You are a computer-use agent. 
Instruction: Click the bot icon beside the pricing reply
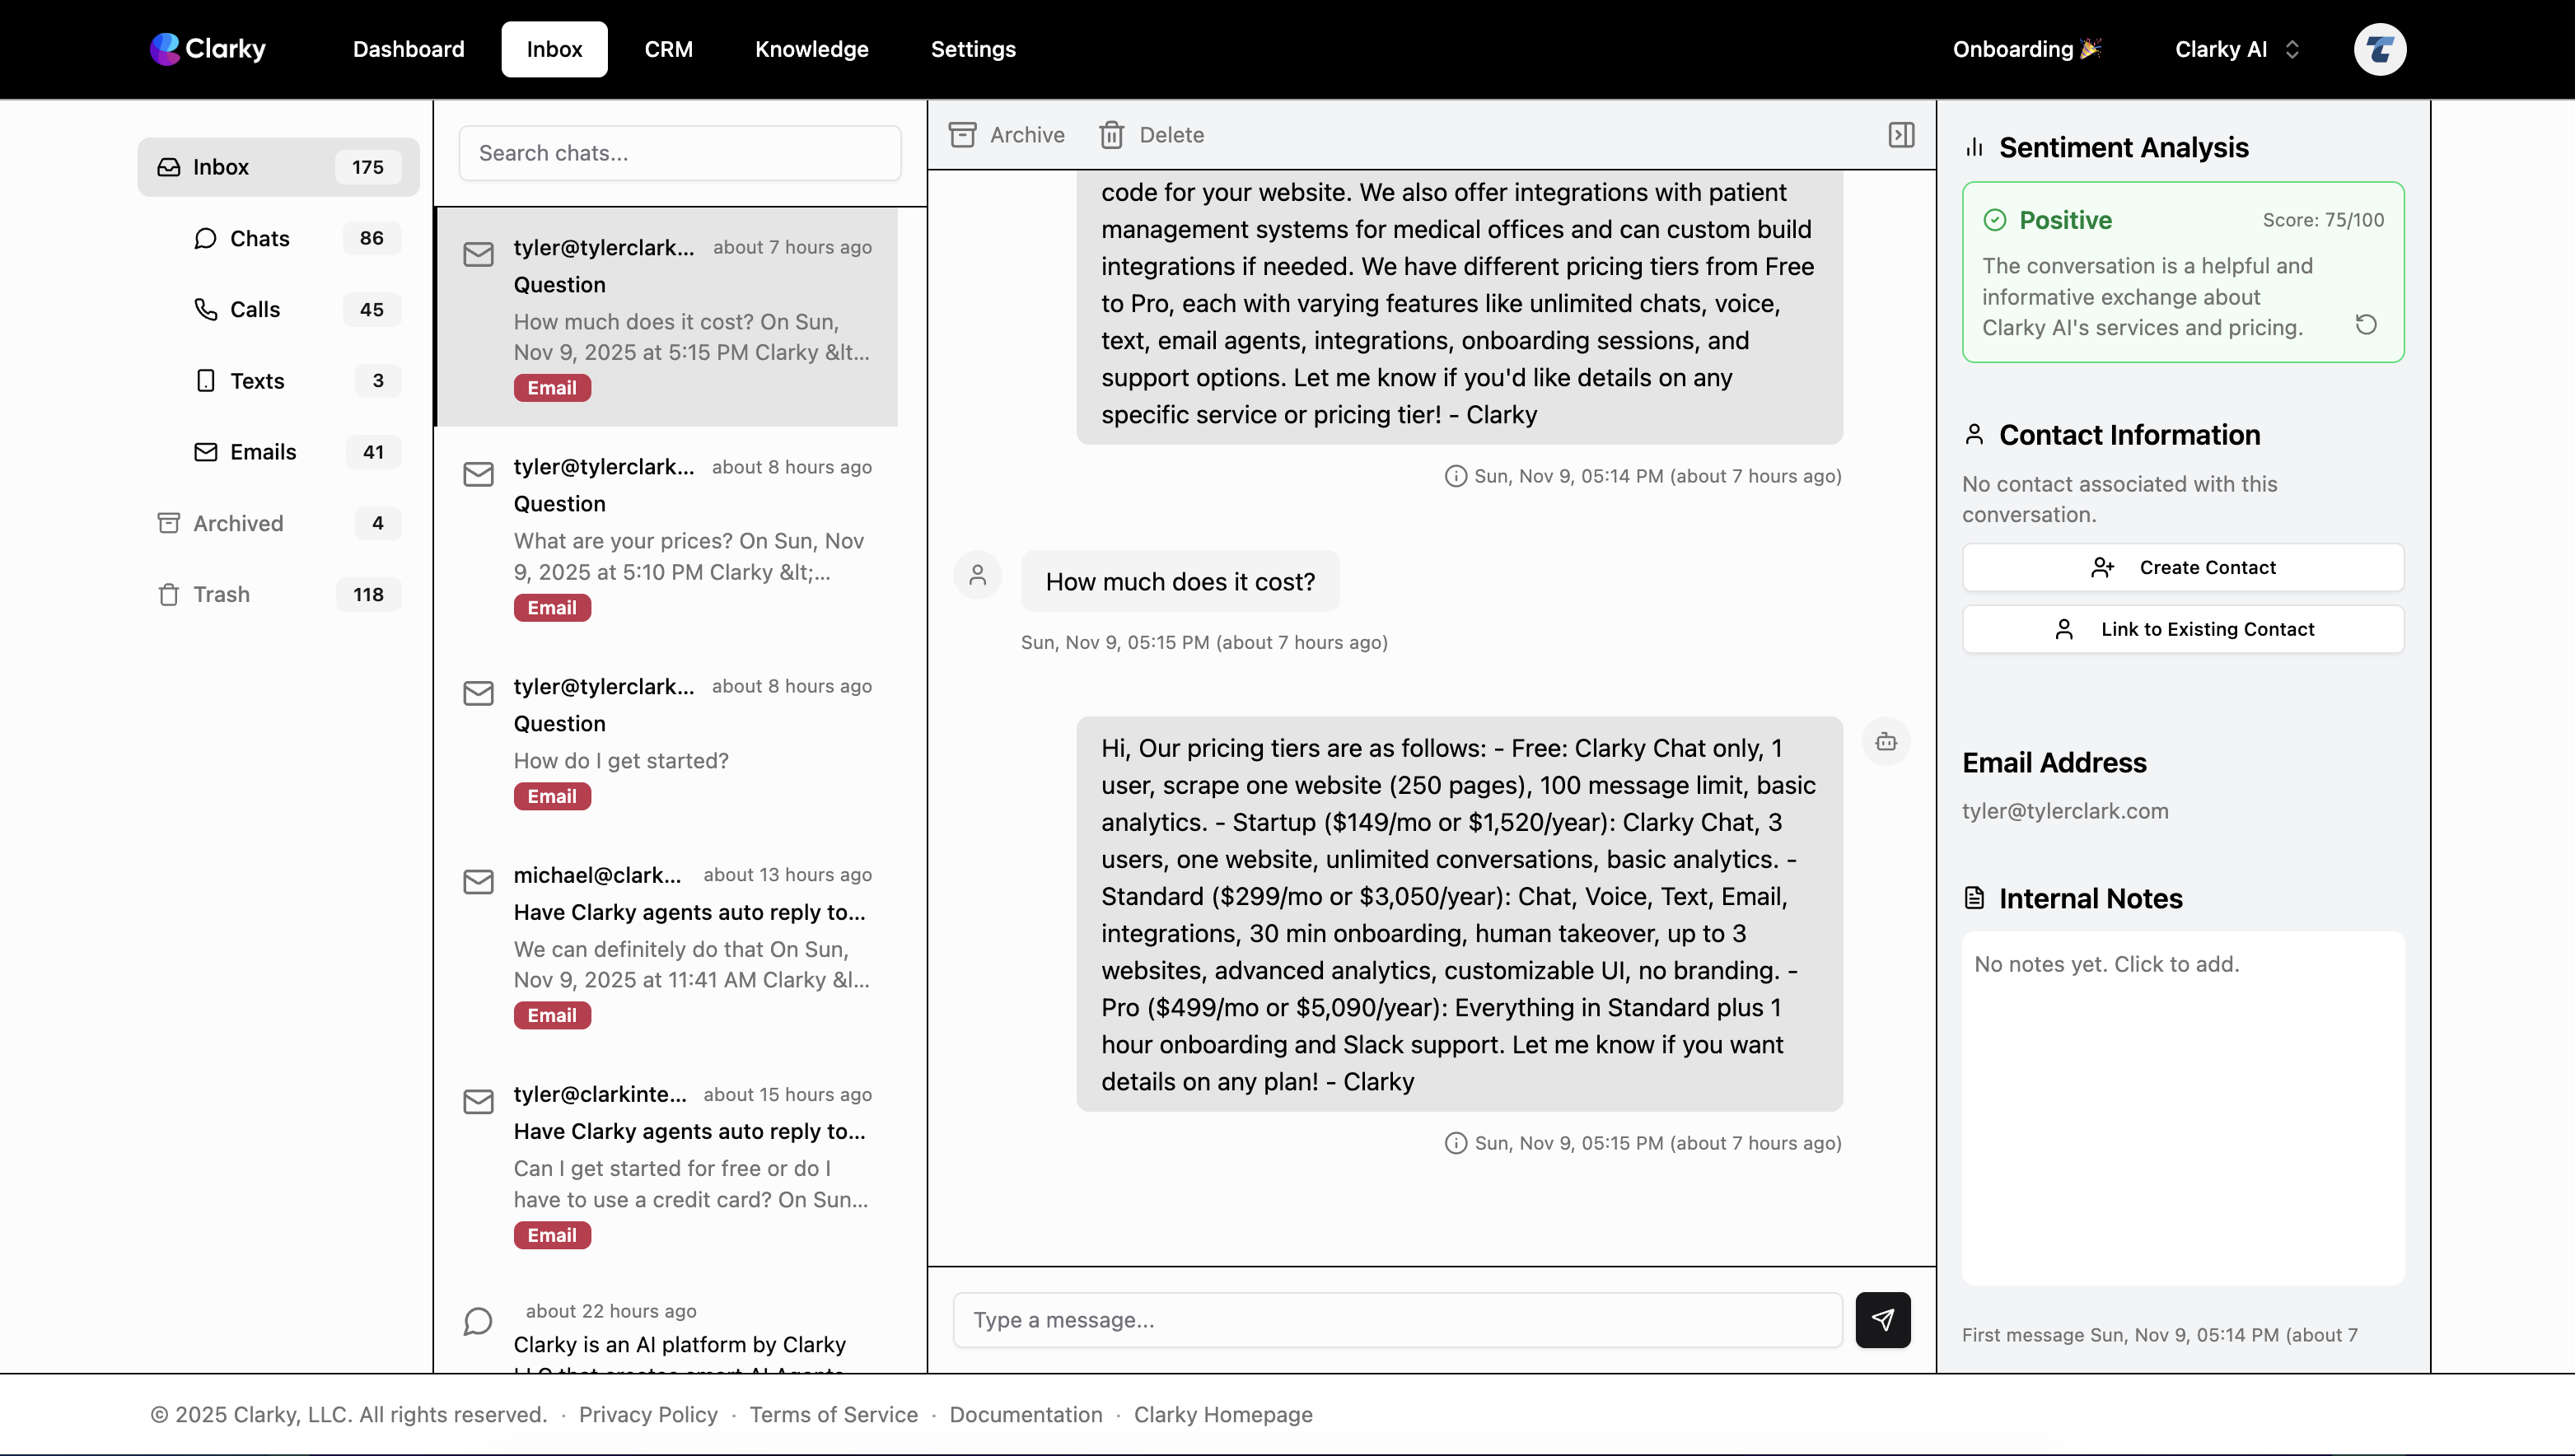click(x=1886, y=742)
